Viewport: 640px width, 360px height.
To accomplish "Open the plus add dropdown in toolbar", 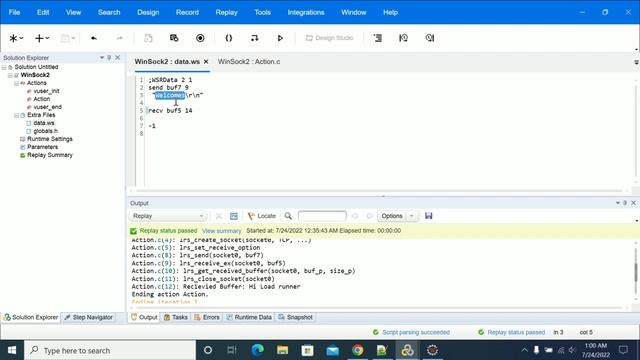I will click(42, 38).
